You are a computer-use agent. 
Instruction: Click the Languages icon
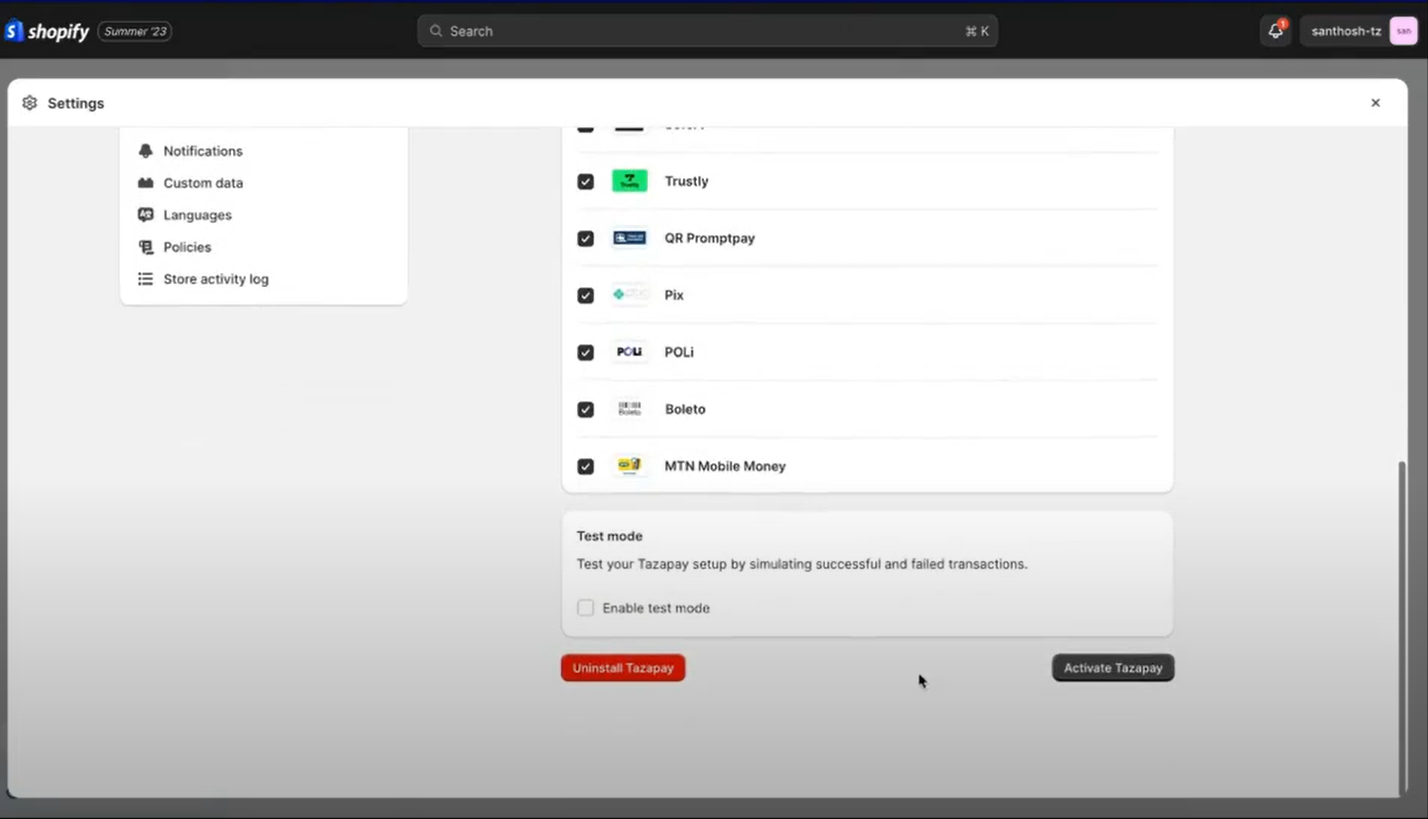[x=146, y=215]
